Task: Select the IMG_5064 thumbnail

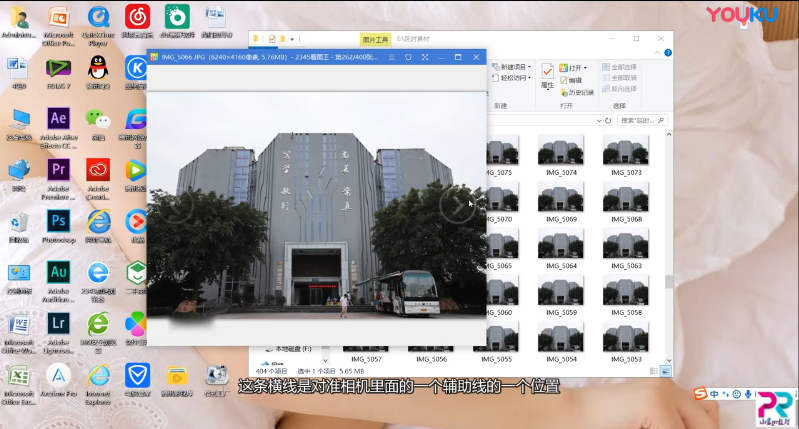Action: (x=561, y=249)
